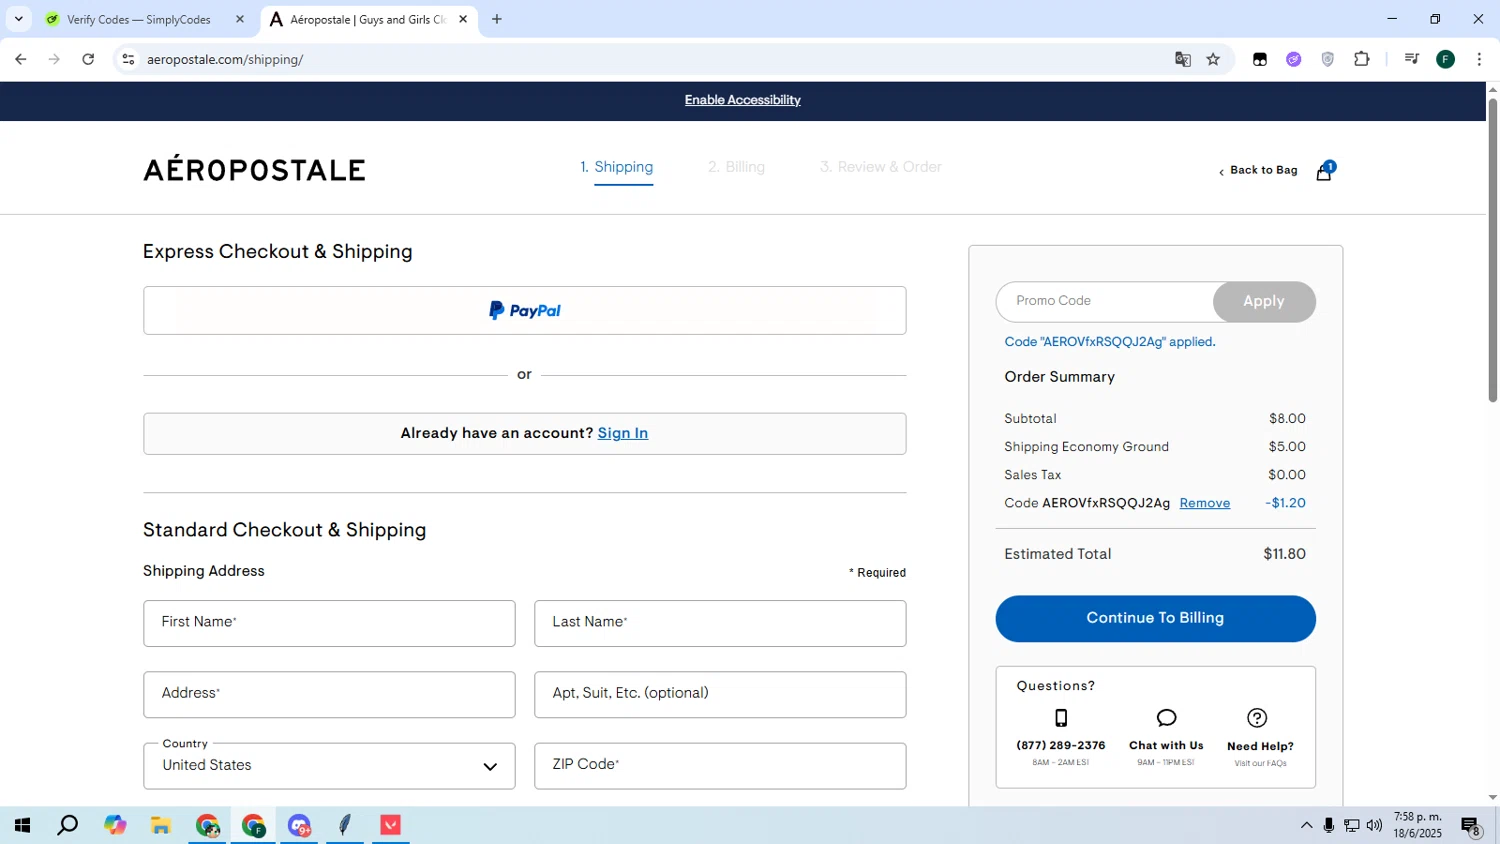Show hidden system tray icons
This screenshot has height=844, width=1500.
(1306, 825)
